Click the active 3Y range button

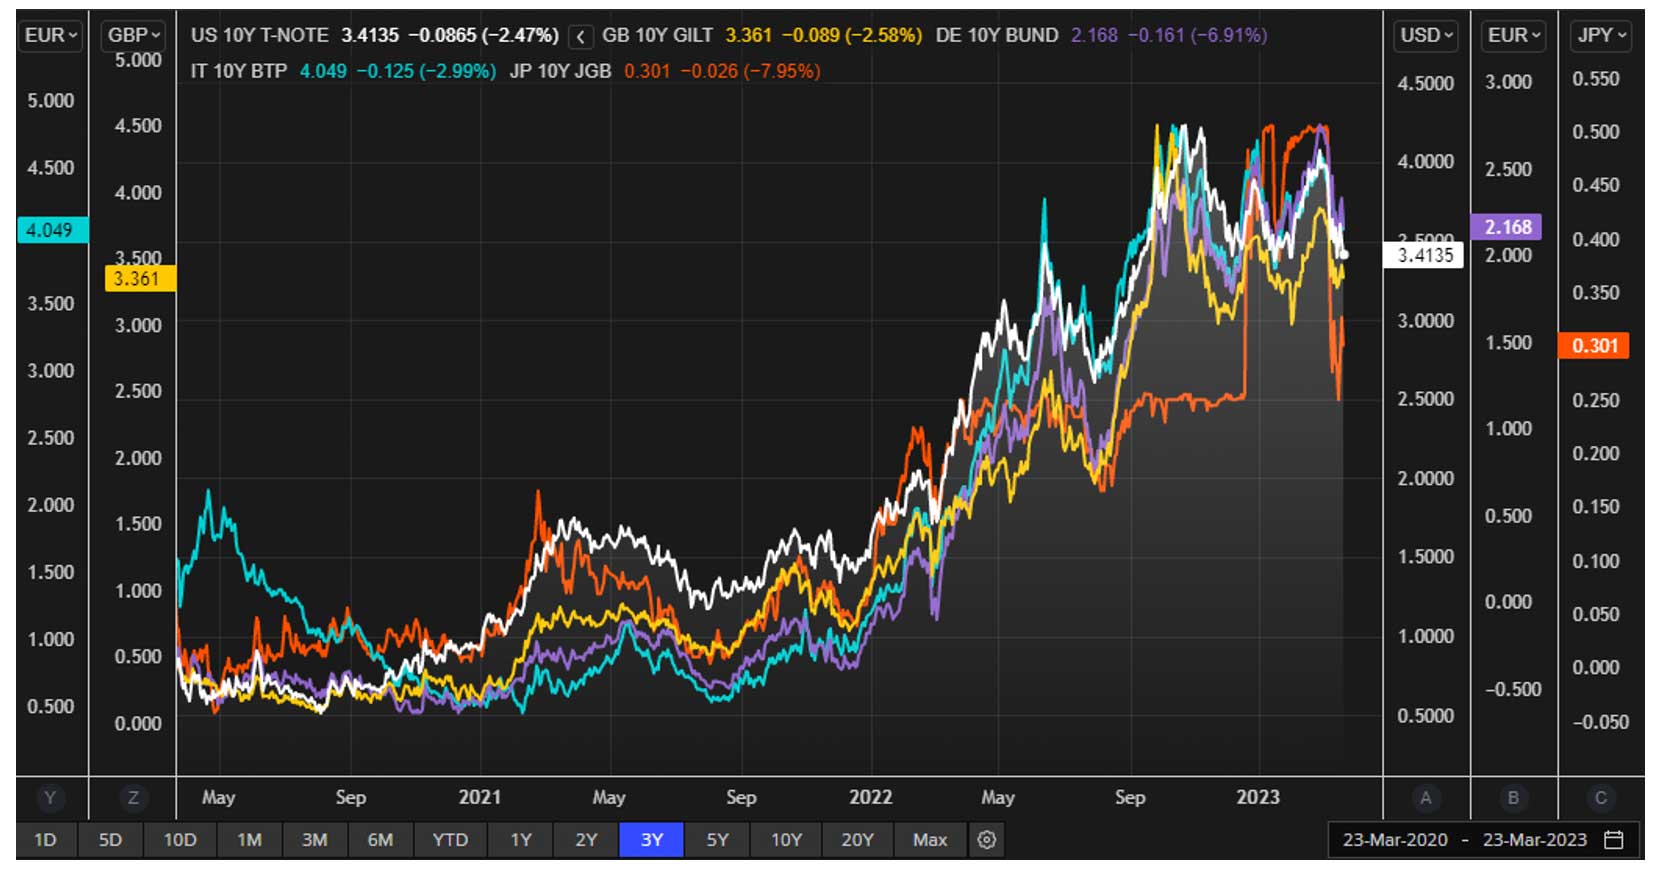652,840
